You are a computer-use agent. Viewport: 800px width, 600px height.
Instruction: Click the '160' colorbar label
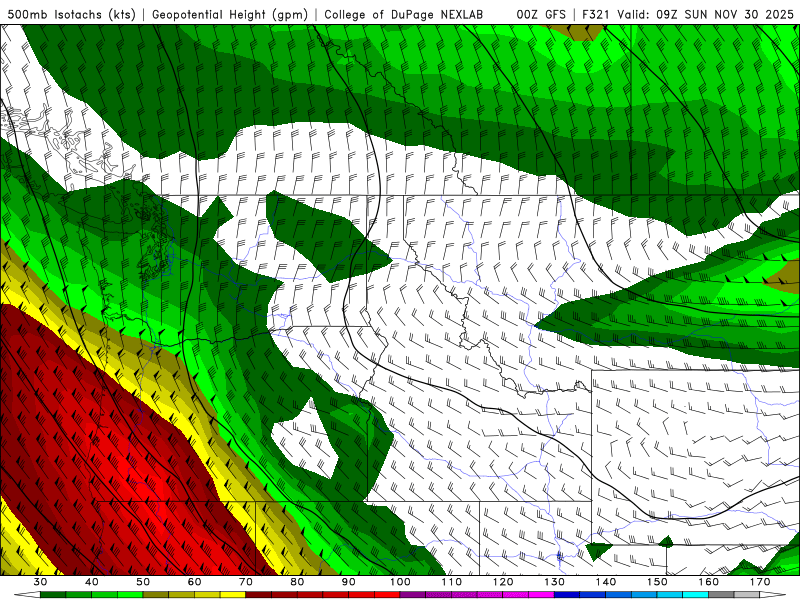[709, 582]
